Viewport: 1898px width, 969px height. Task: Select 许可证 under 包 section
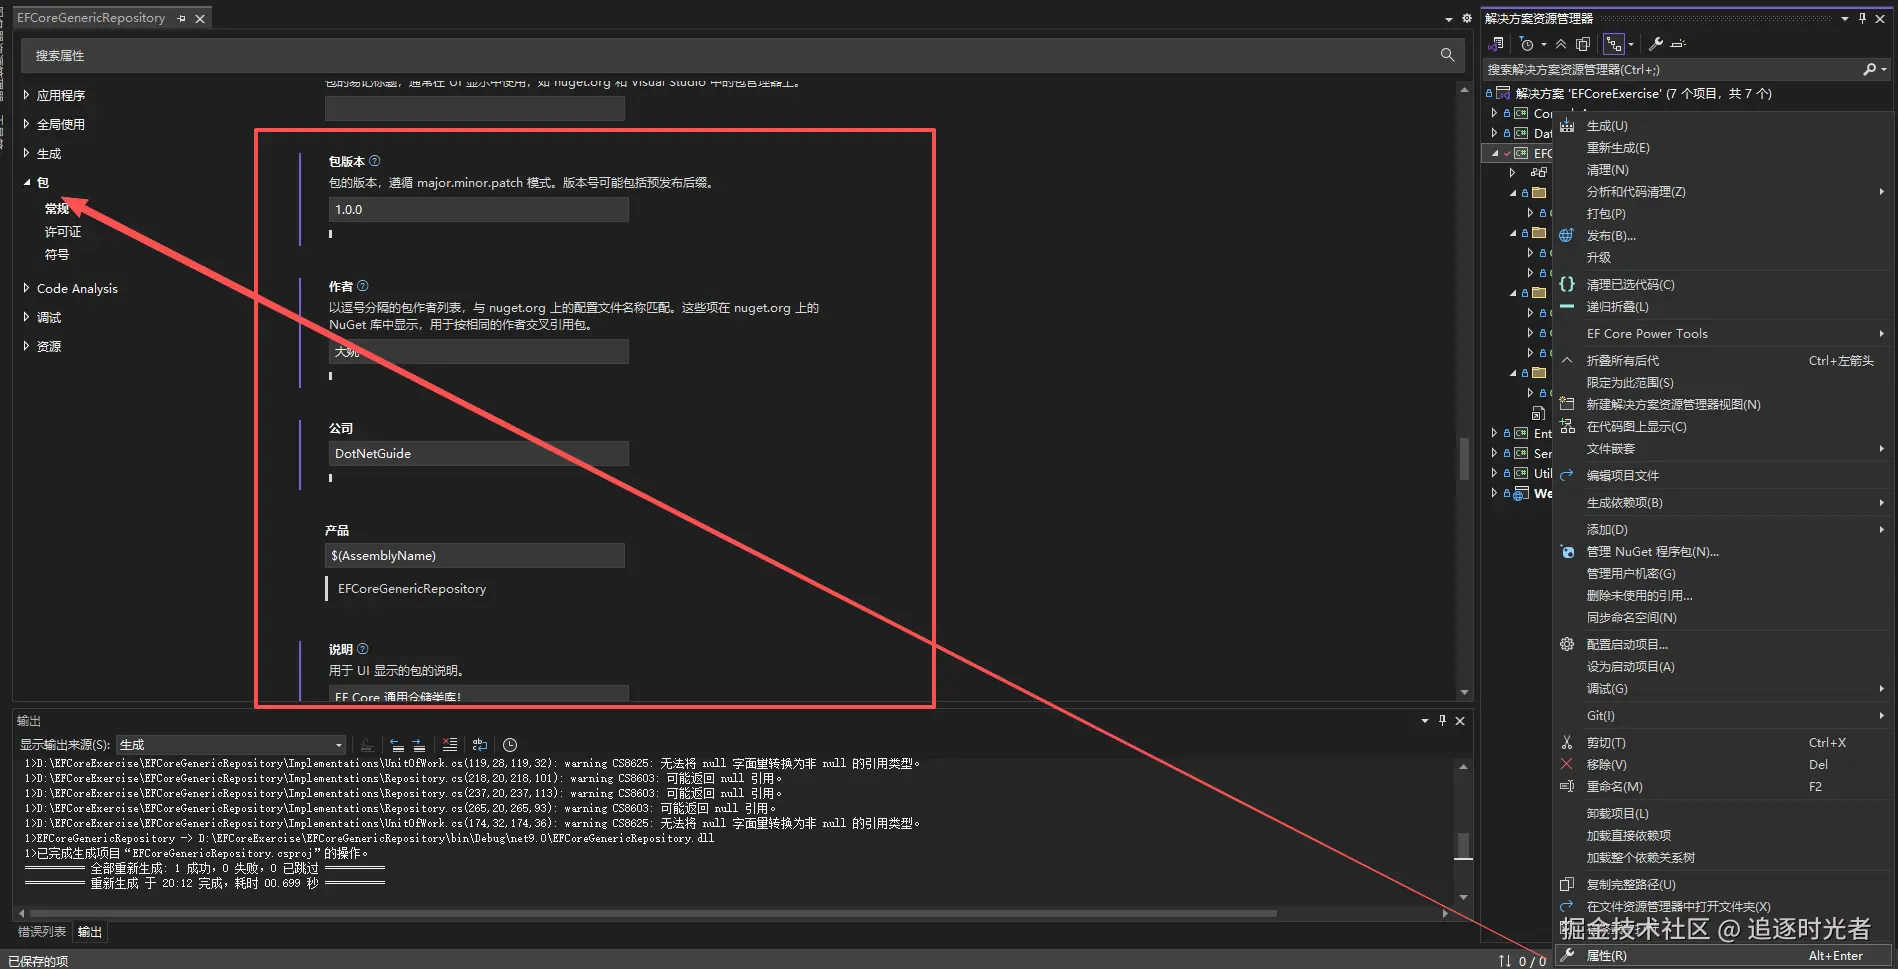pos(63,232)
